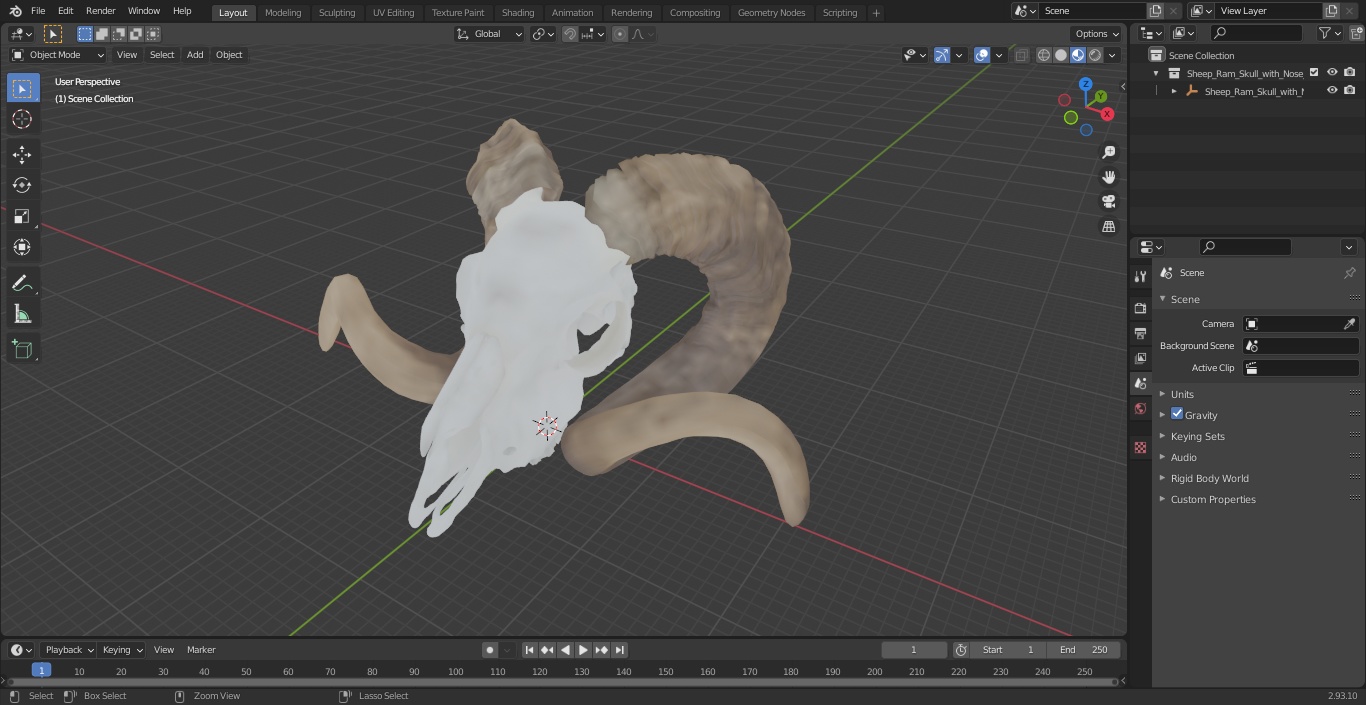This screenshot has height=705, width=1366.
Task: Open the Playback dropdown in timeline
Action: click(x=68, y=650)
